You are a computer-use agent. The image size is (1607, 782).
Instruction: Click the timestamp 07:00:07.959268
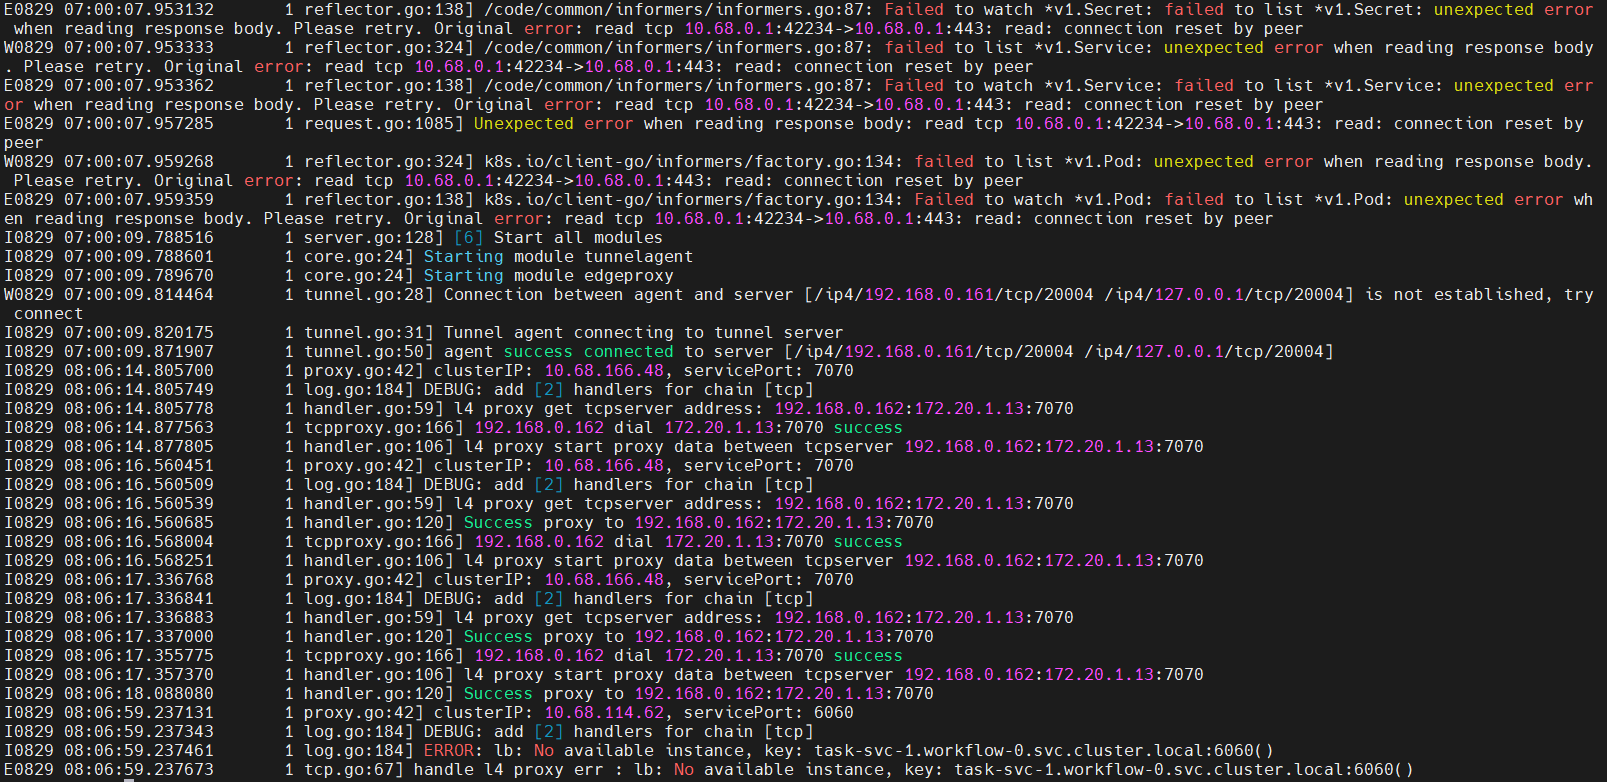click(x=139, y=162)
